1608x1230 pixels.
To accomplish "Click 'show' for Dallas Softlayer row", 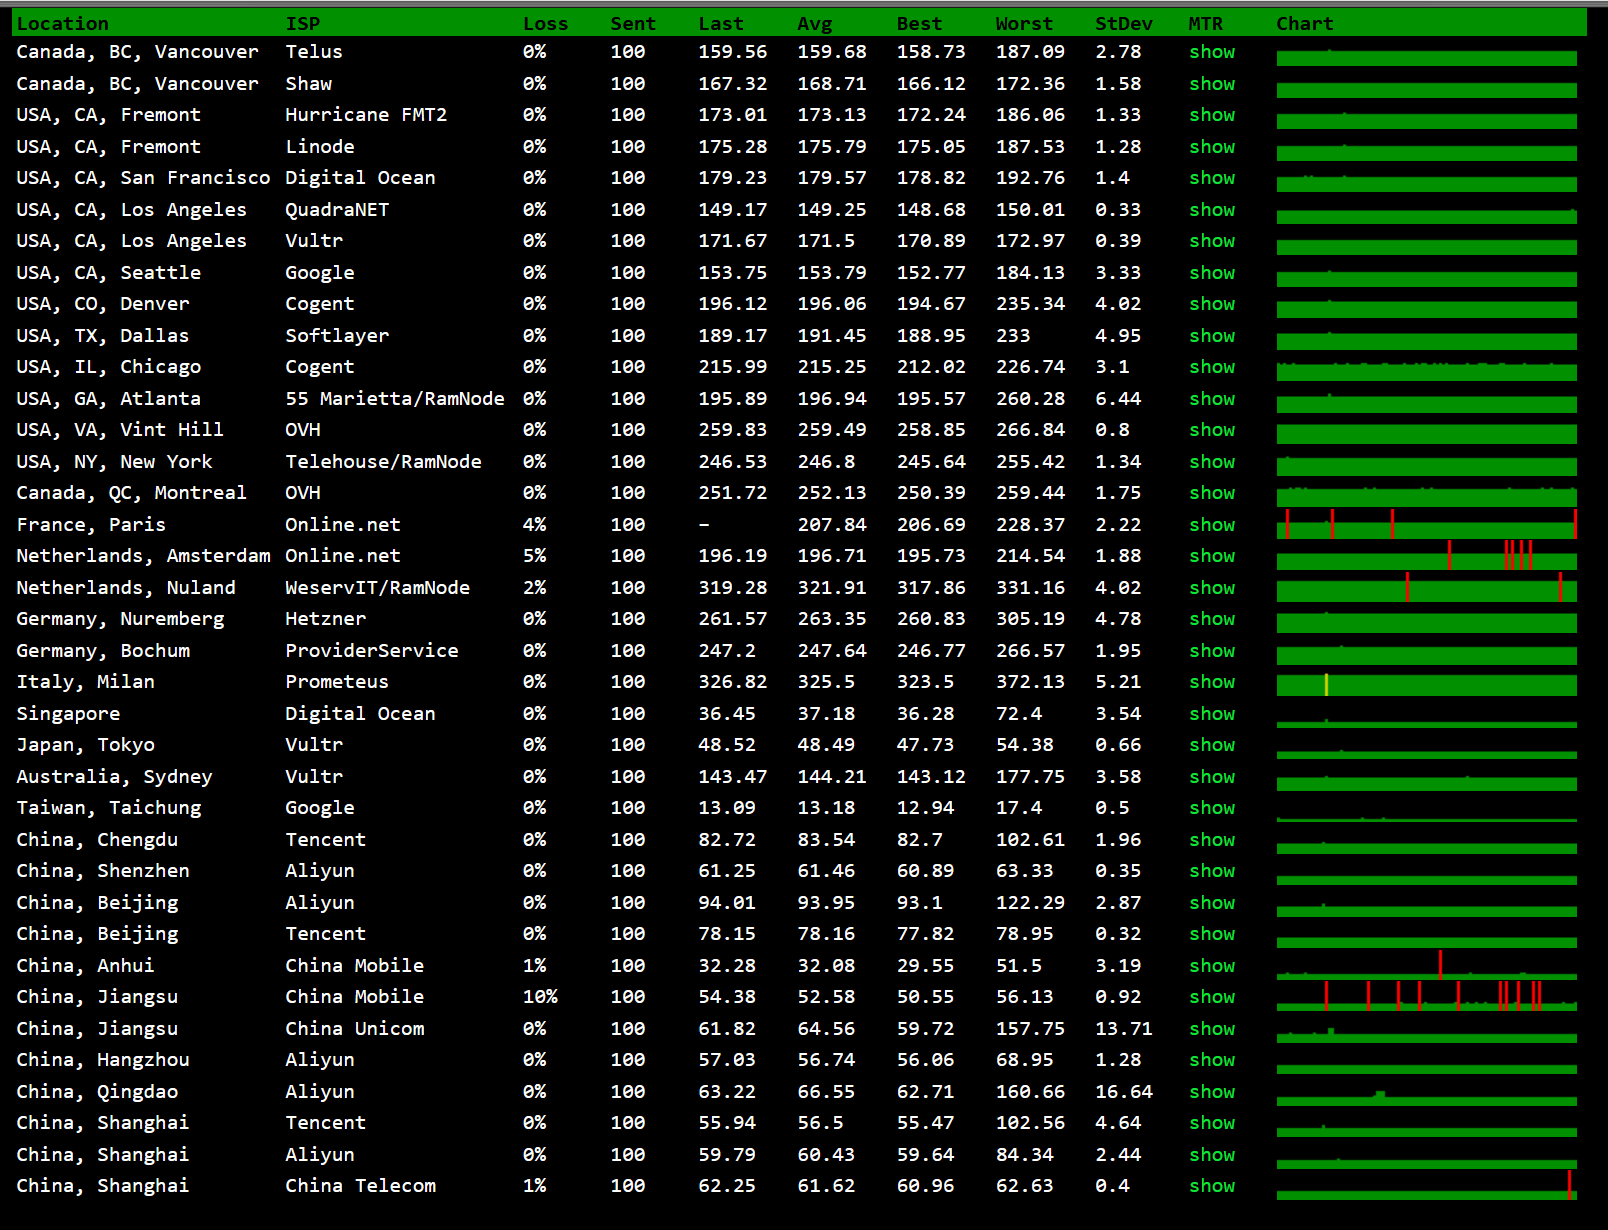I will pyautogui.click(x=1212, y=336).
